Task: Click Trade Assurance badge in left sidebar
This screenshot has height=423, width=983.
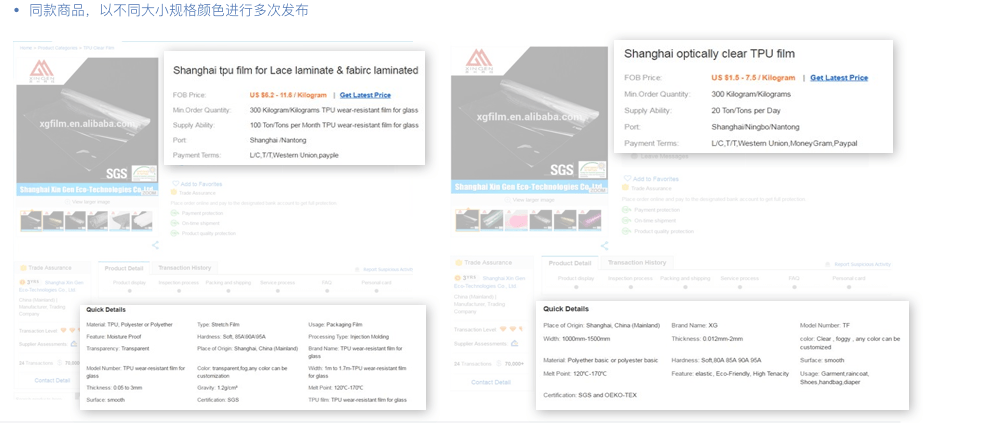Action: (46, 268)
